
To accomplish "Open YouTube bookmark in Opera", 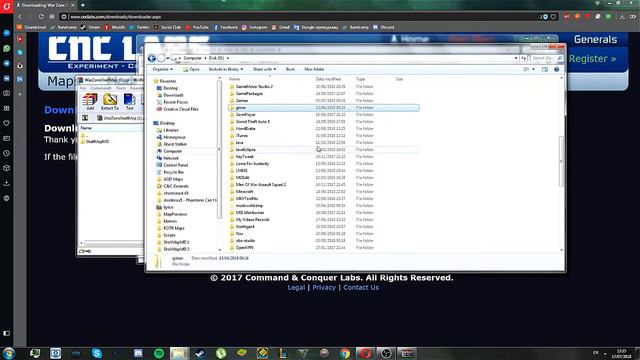I will click(x=197, y=27).
